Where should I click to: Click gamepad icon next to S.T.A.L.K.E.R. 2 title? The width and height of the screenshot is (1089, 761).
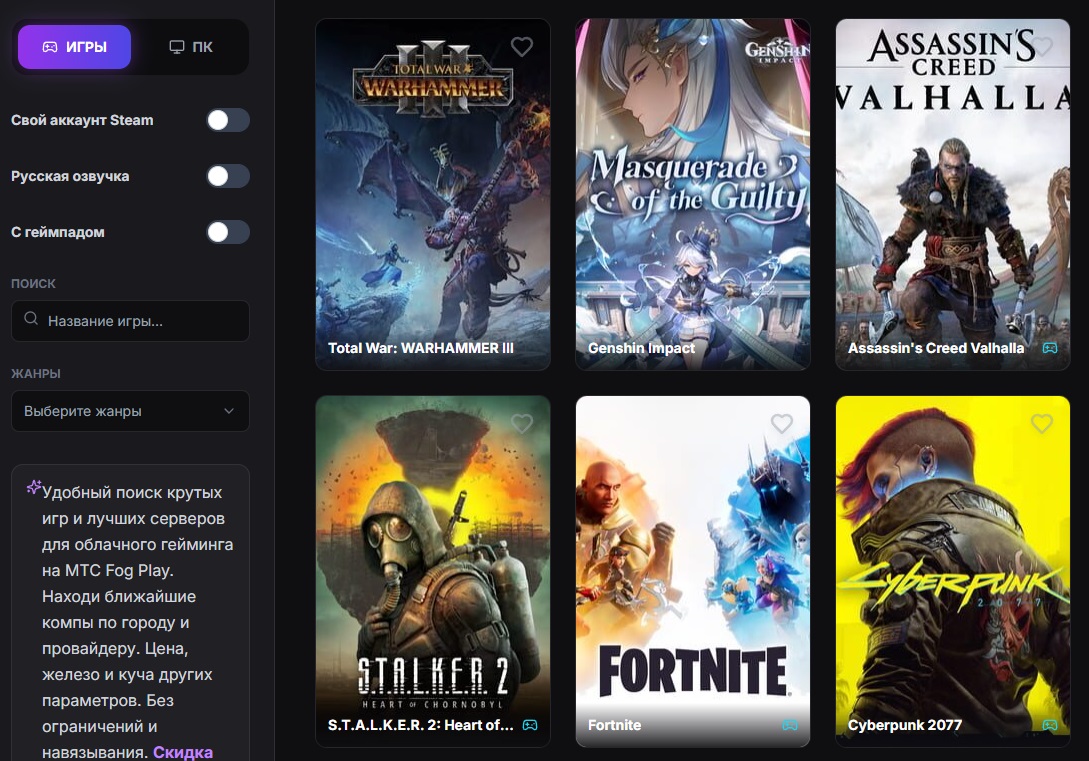click(530, 725)
